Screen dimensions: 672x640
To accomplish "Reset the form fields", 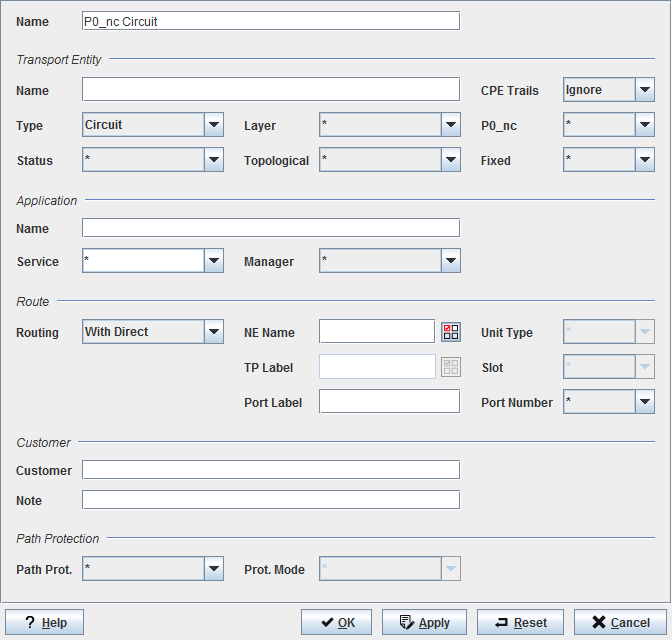I will [x=520, y=622].
